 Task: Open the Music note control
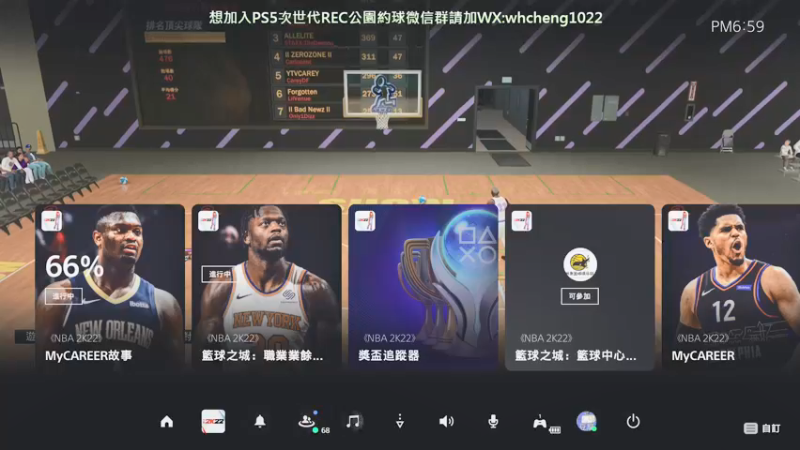[353, 421]
